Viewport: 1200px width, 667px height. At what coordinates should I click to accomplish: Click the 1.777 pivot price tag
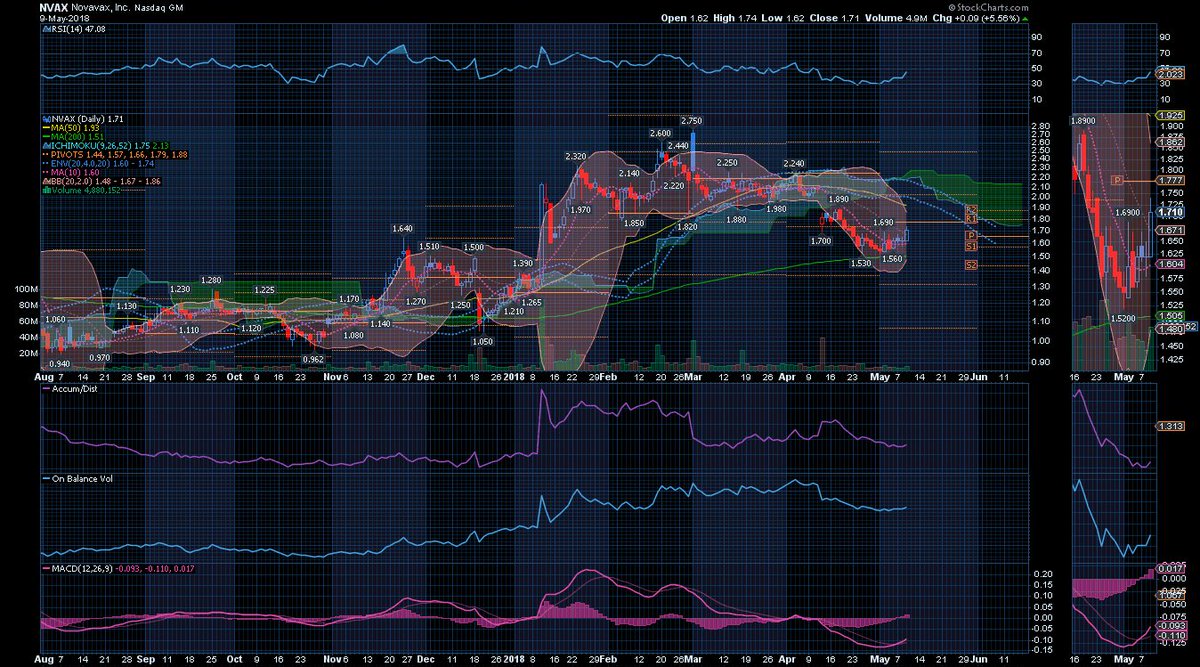1170,180
